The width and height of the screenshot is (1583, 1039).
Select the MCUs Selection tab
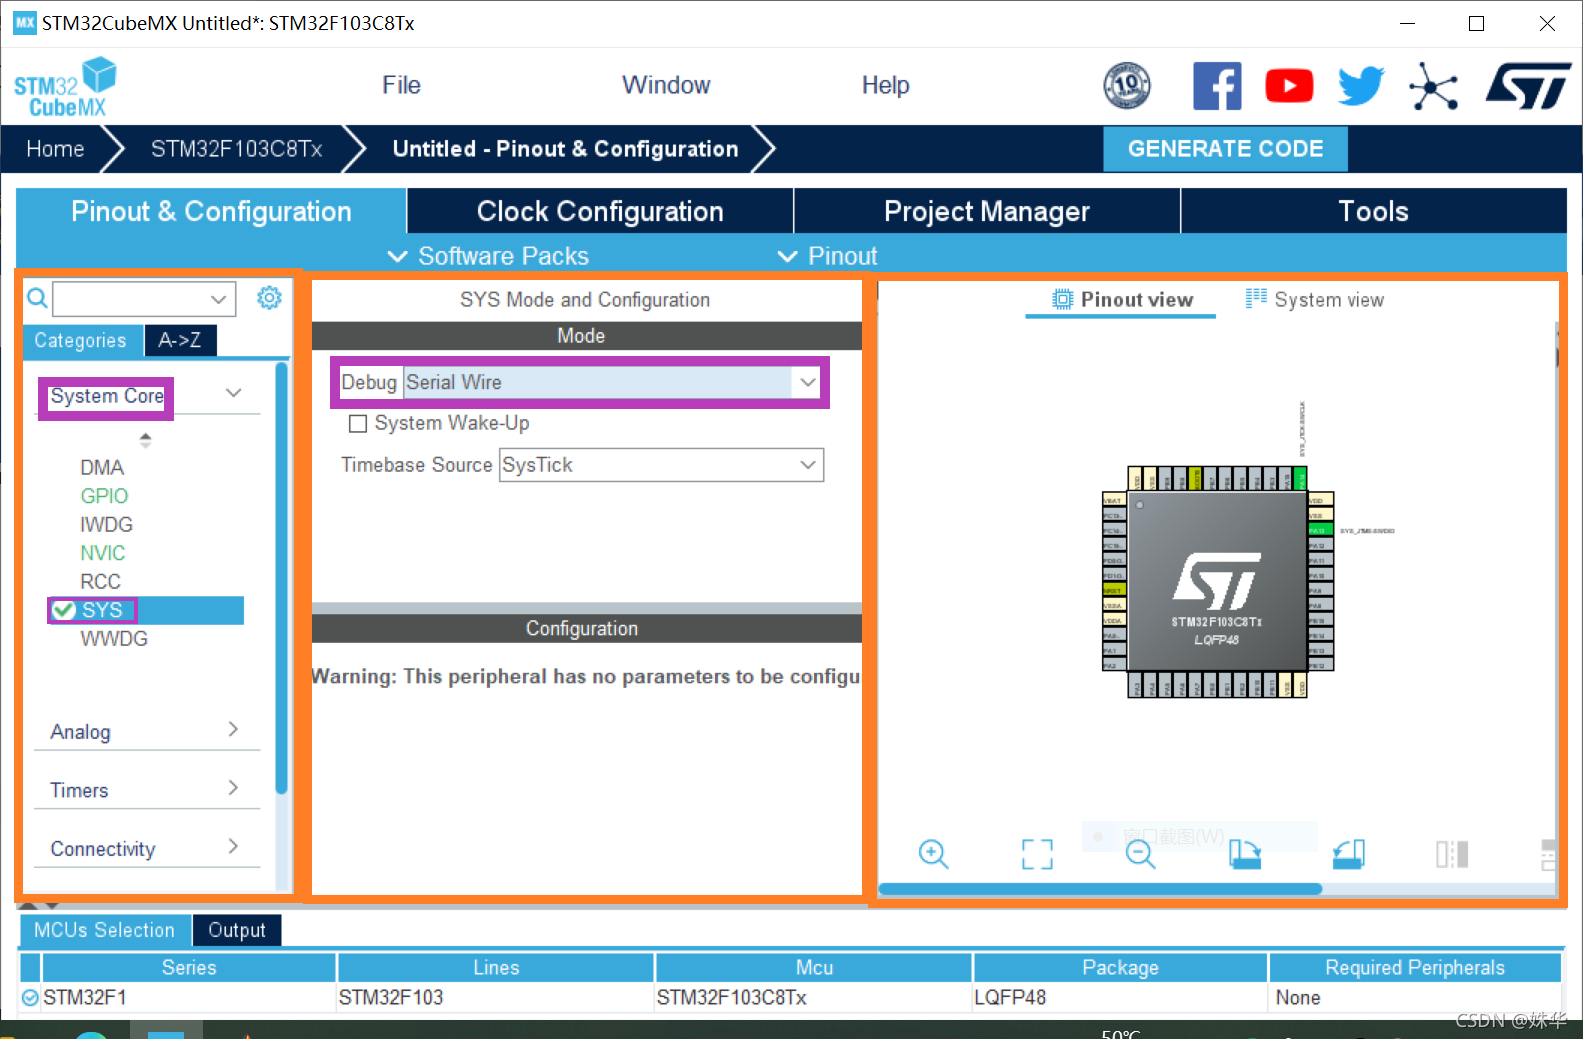coord(104,930)
